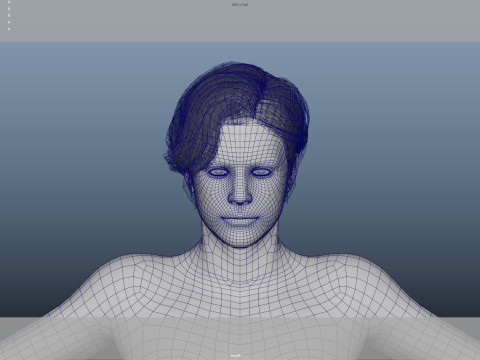Click the resolution gate label at viewport top
The width and height of the screenshot is (480, 360).
coord(240,5)
